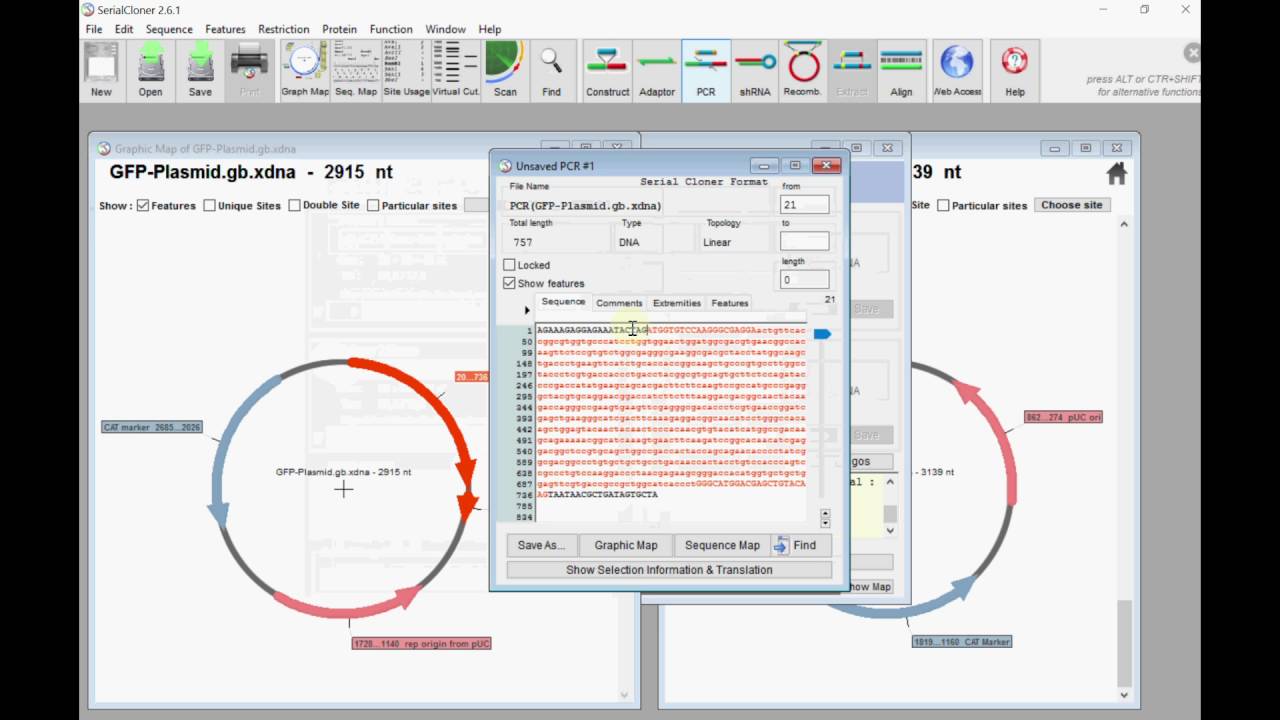Click the 'from' field containing 21
1280x720 pixels.
tap(805, 204)
